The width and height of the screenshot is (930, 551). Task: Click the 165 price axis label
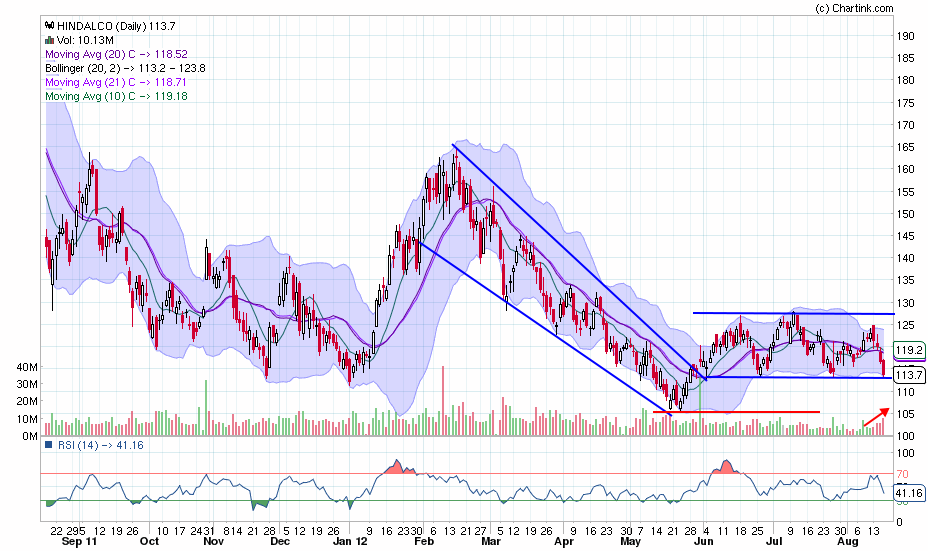906,147
